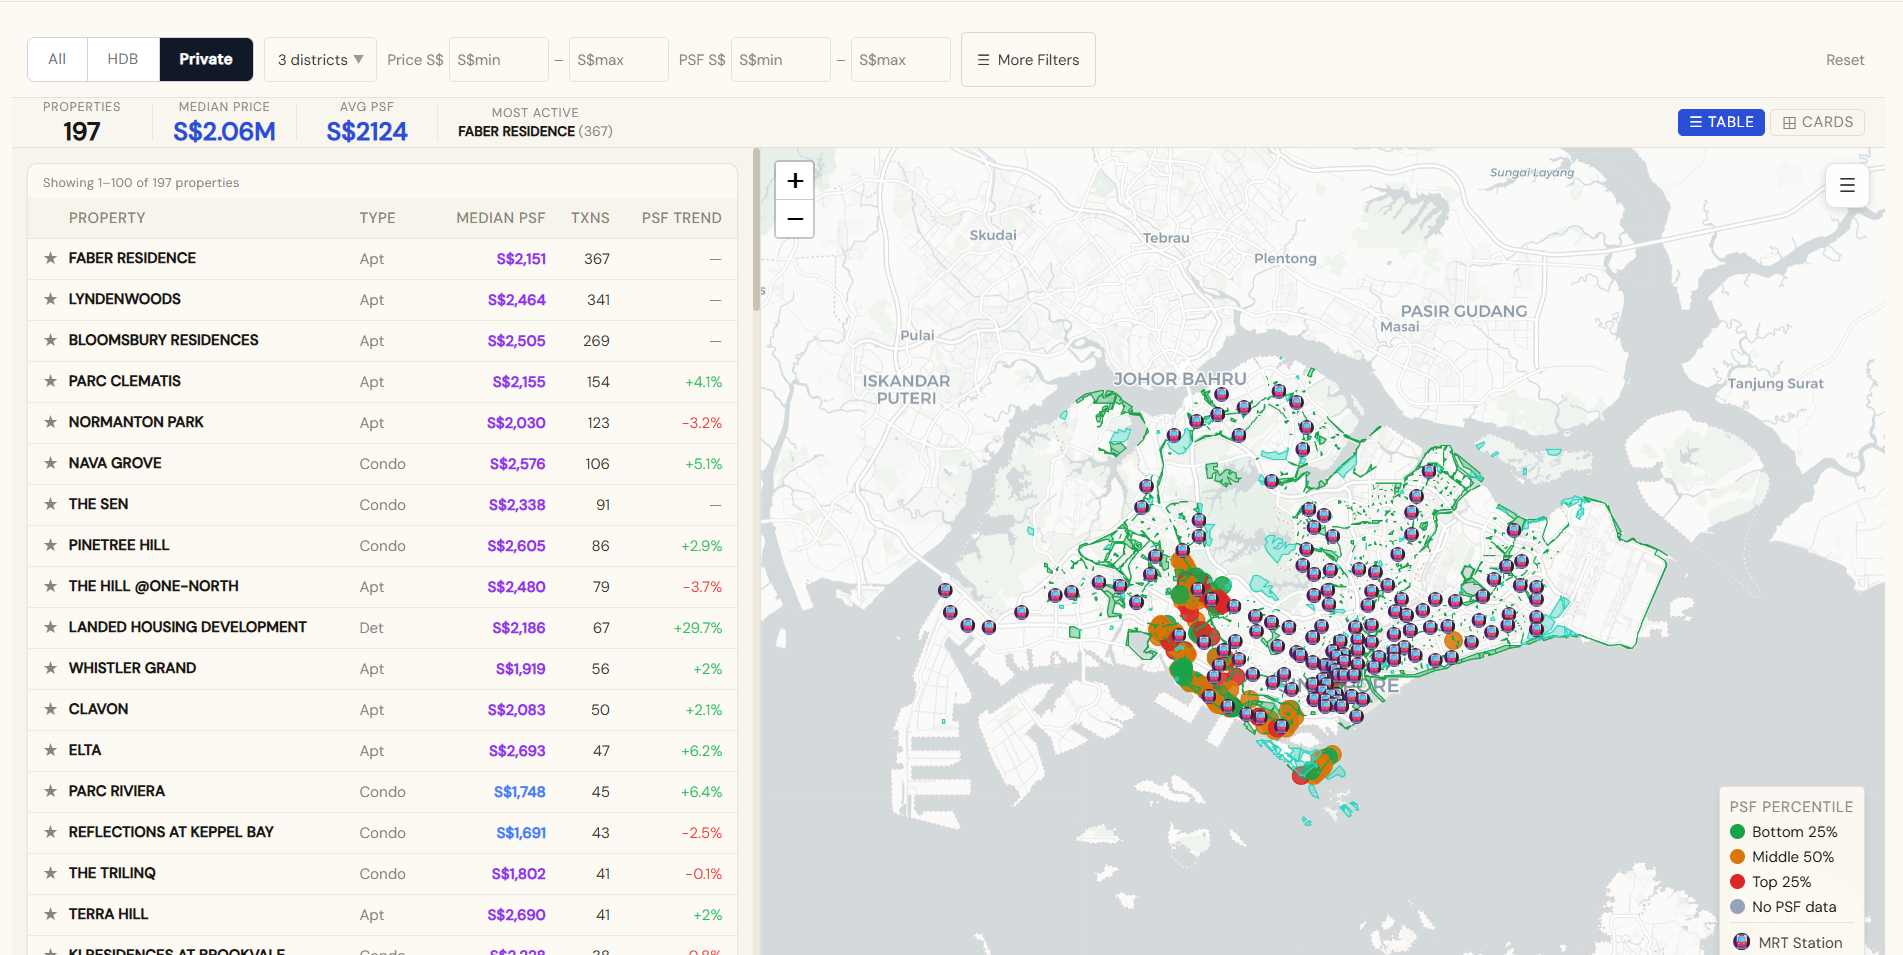The width and height of the screenshot is (1903, 955).
Task: Favorite NAVA GROVE with star icon
Action: [x=50, y=464]
